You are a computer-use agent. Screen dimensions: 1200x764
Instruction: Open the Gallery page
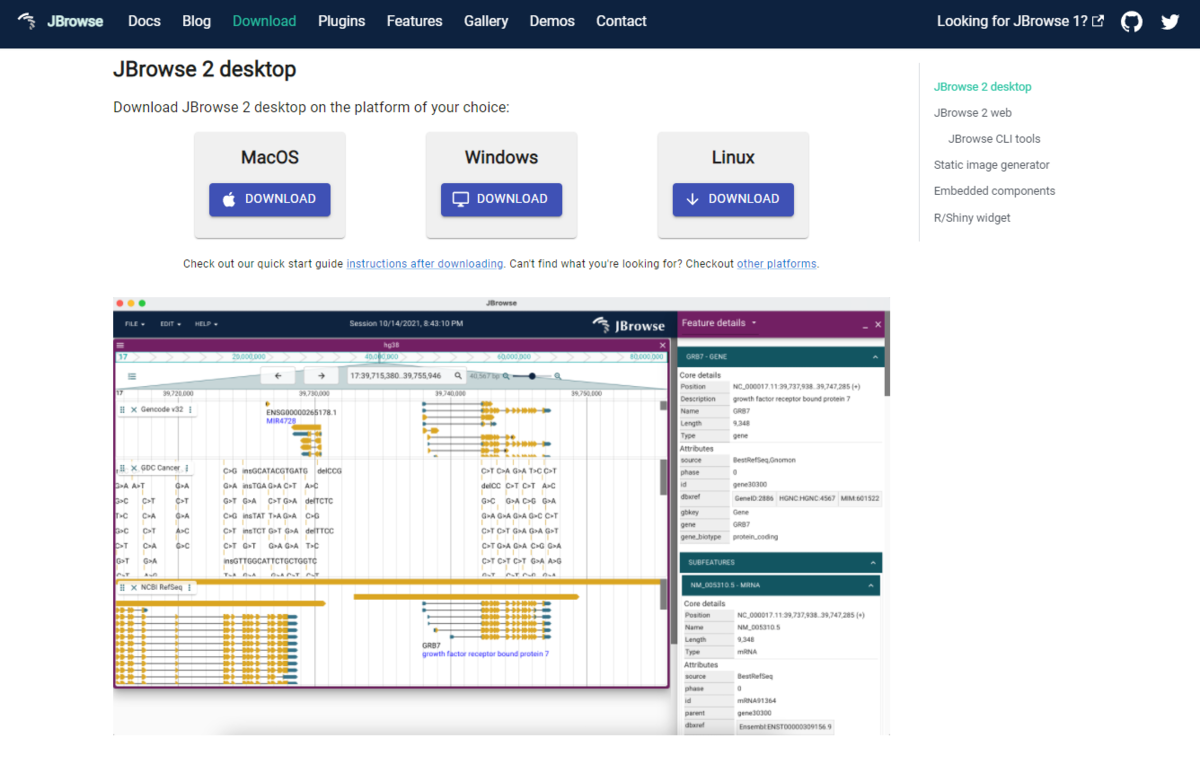pos(486,21)
